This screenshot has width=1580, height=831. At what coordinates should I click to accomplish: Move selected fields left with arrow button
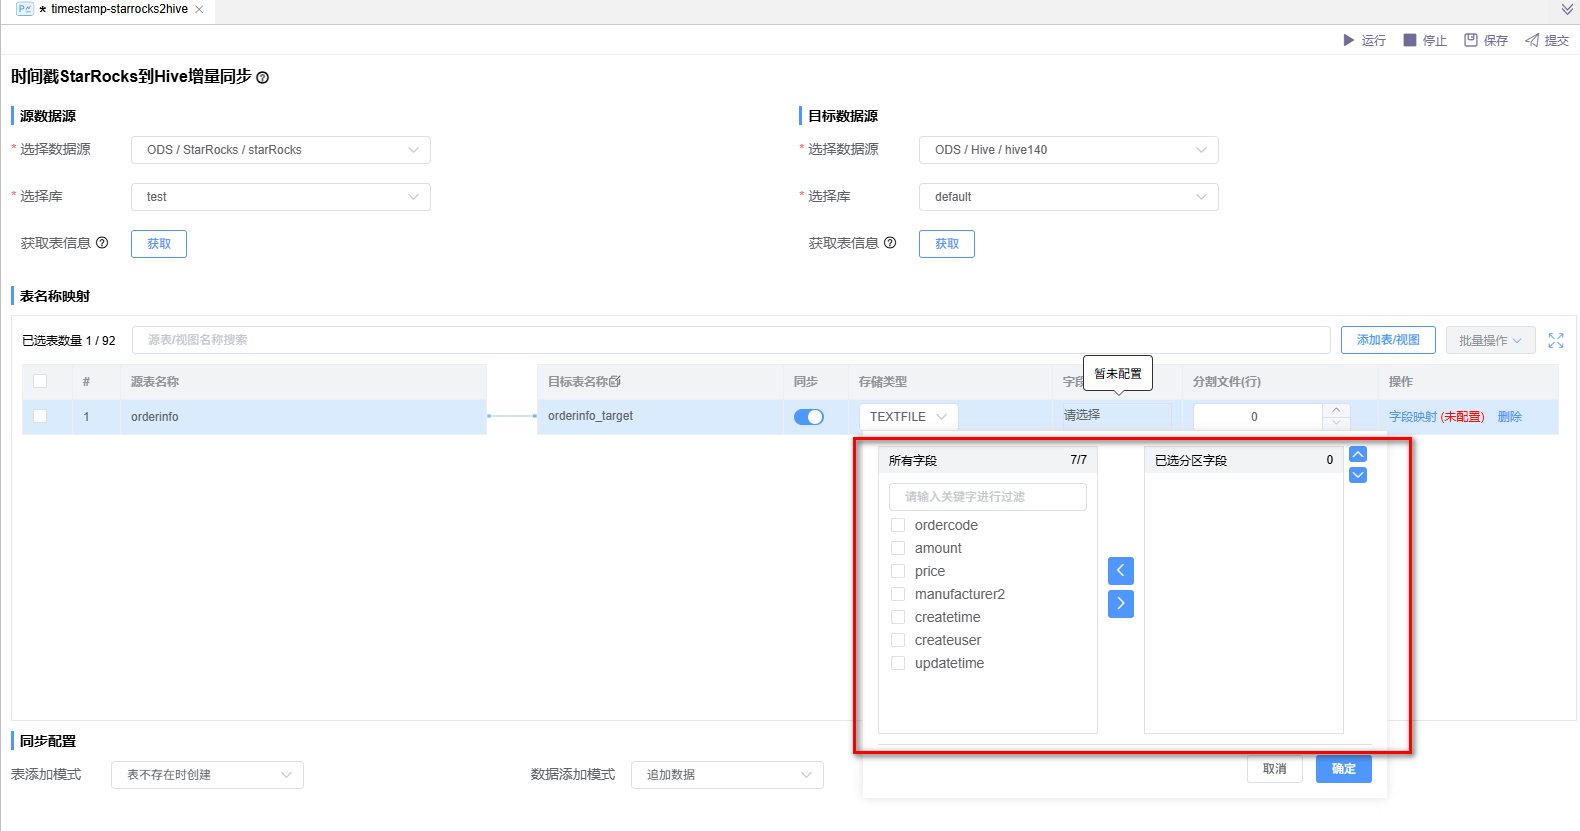click(1121, 571)
